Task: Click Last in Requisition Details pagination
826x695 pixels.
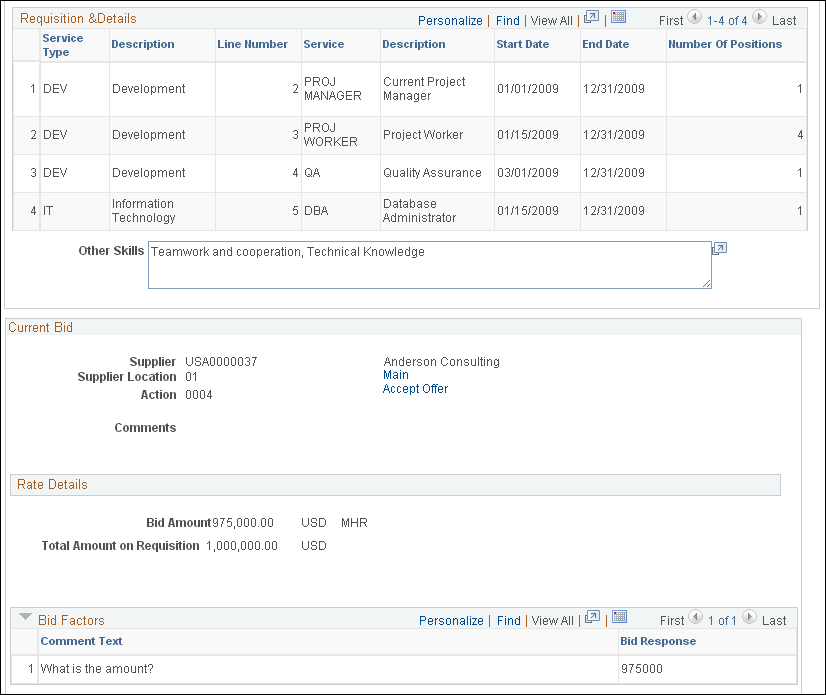Action: point(785,19)
